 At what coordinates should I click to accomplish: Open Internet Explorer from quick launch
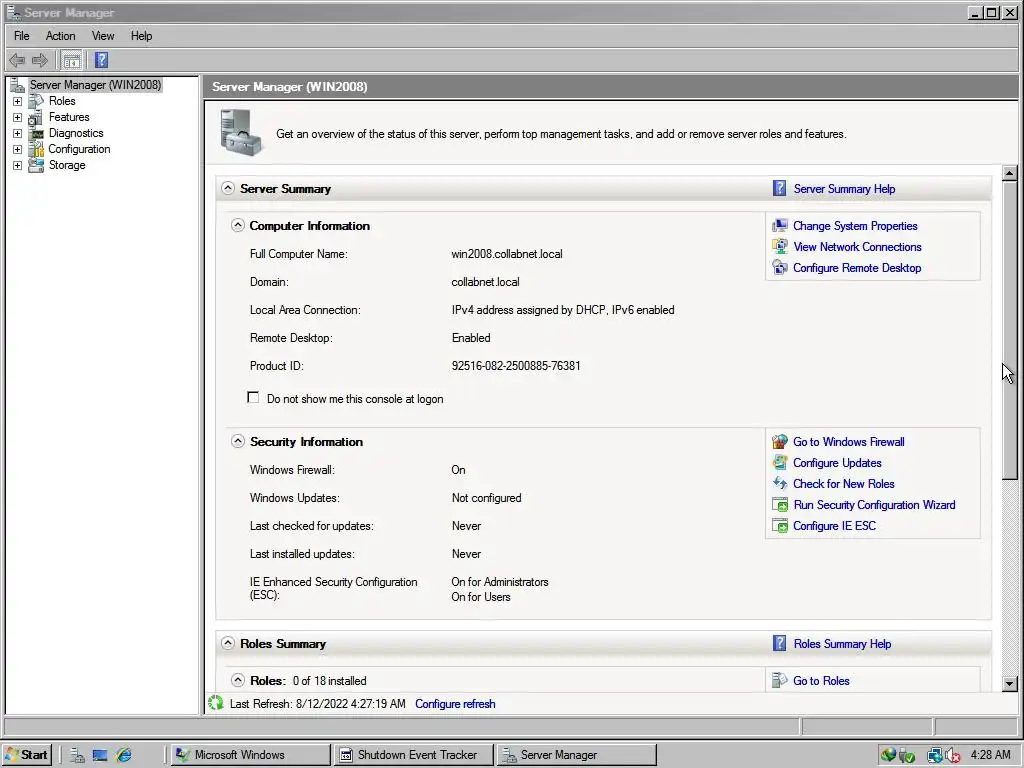point(124,755)
